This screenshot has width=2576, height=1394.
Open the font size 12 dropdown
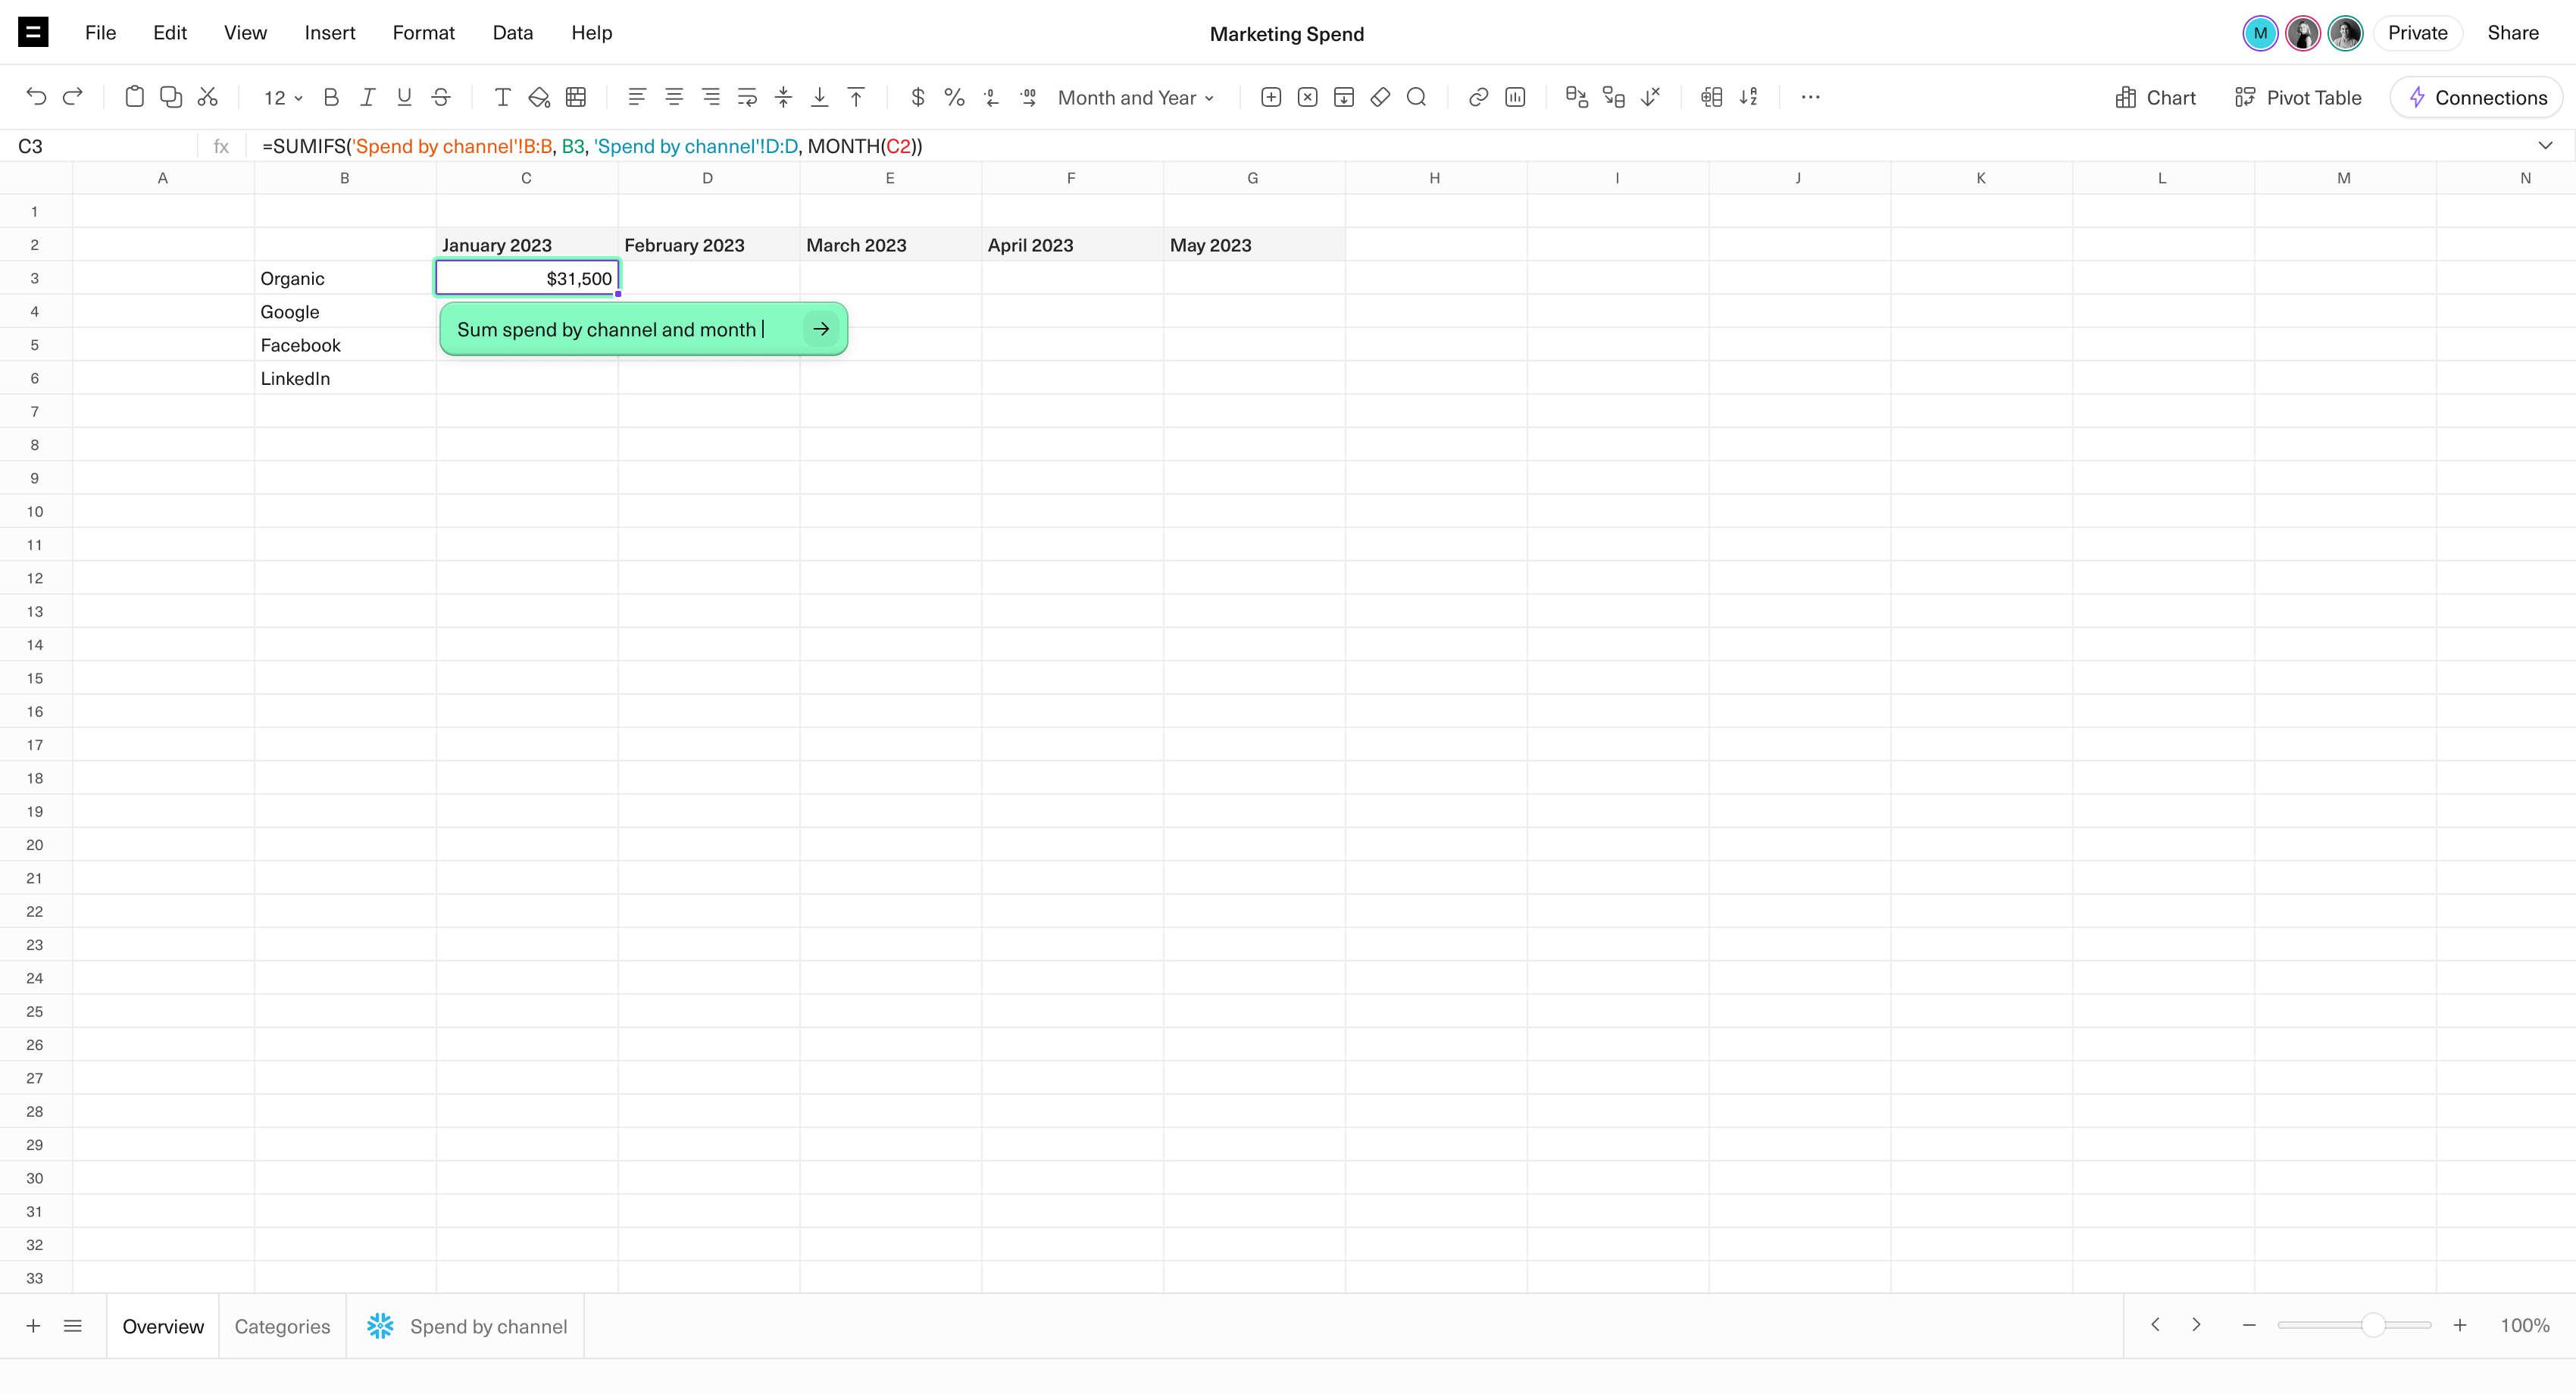(x=283, y=98)
